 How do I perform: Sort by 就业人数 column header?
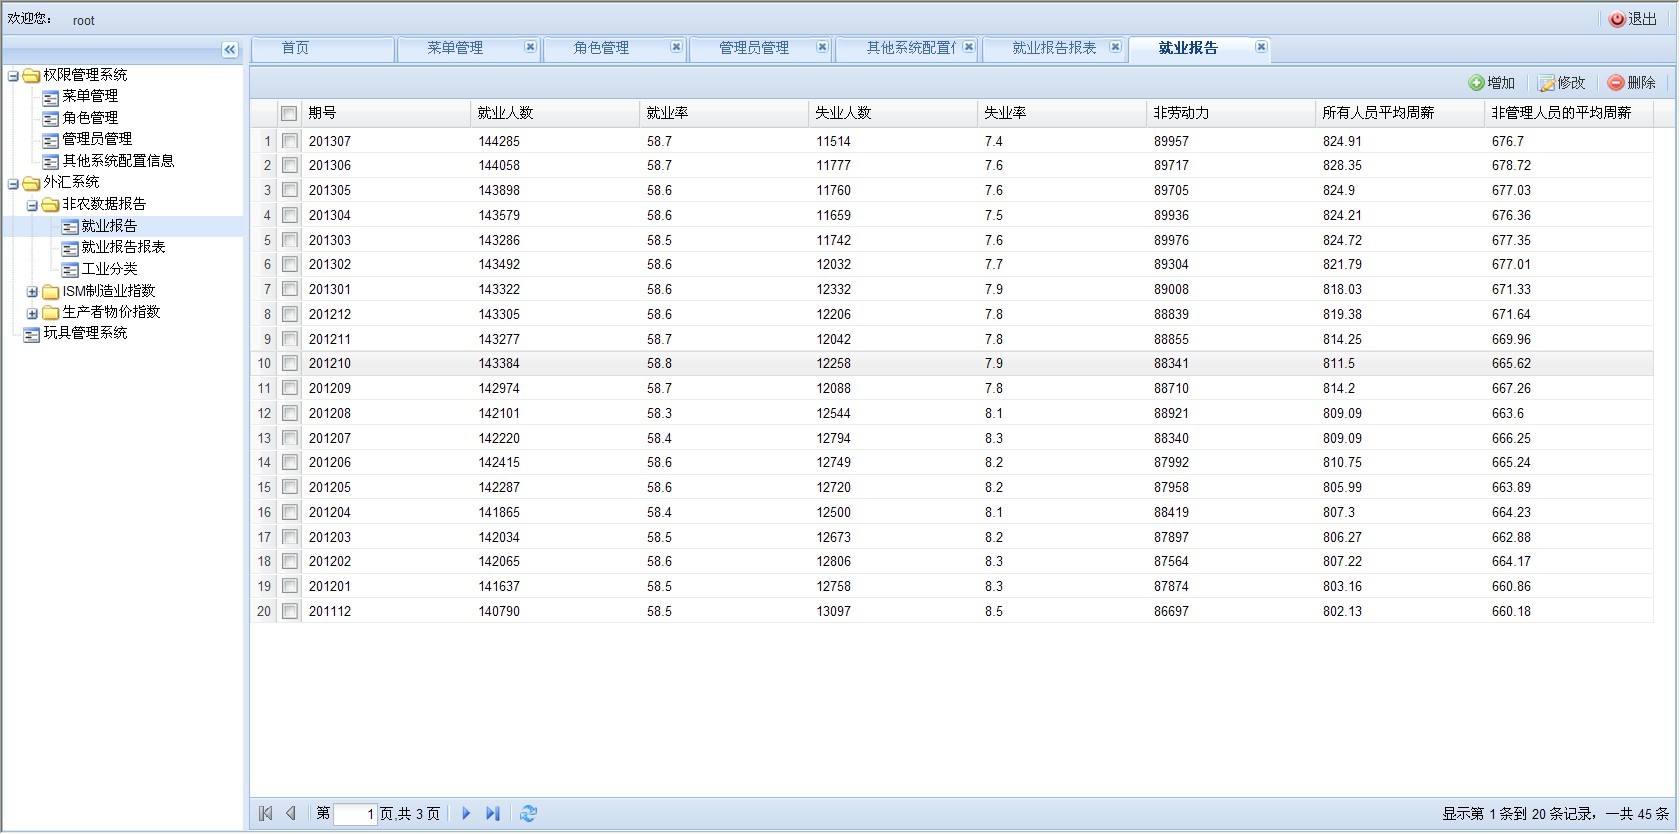click(555, 114)
